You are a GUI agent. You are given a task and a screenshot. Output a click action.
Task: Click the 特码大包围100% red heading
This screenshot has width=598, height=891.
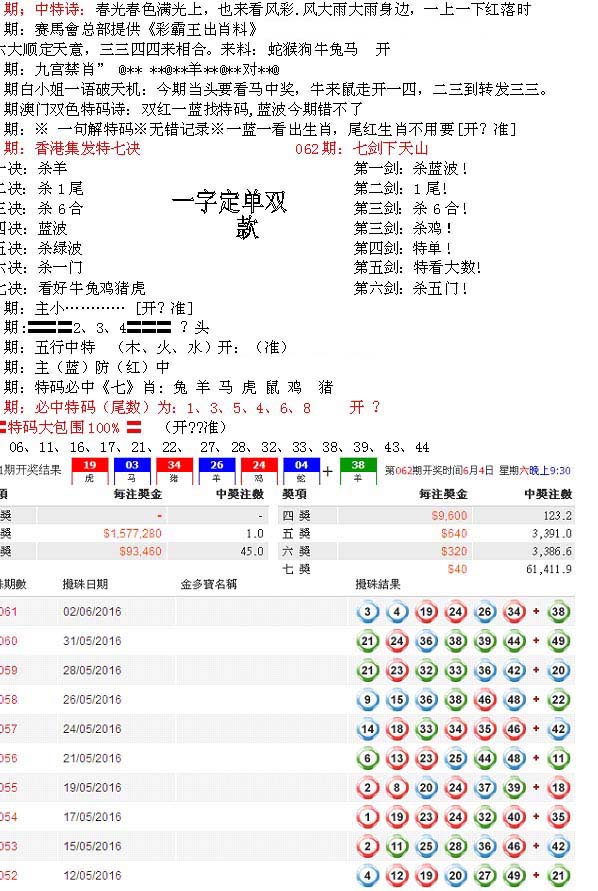coord(64,427)
